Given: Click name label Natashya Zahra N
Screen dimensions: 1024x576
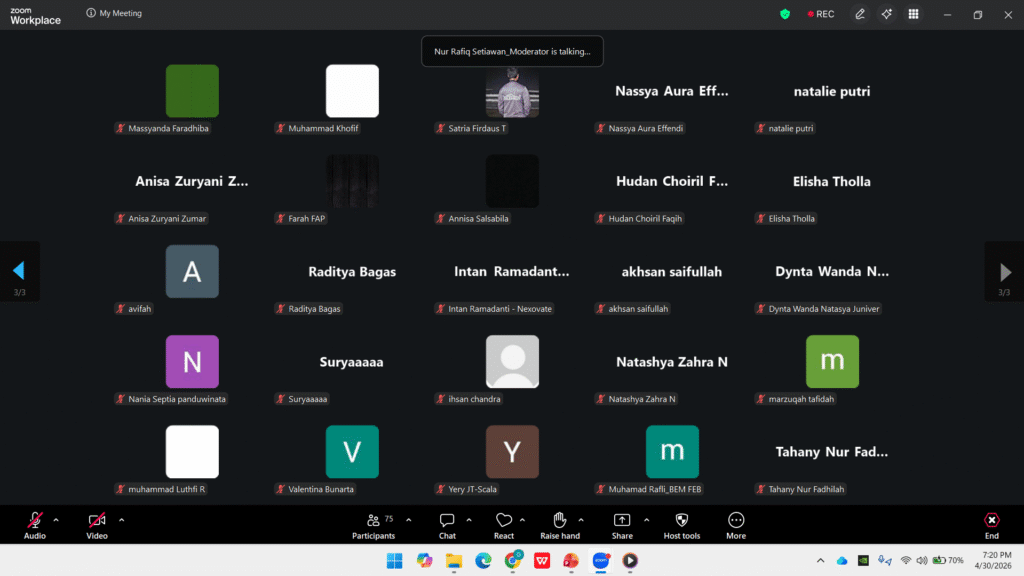Looking at the screenshot, I should pos(636,398).
